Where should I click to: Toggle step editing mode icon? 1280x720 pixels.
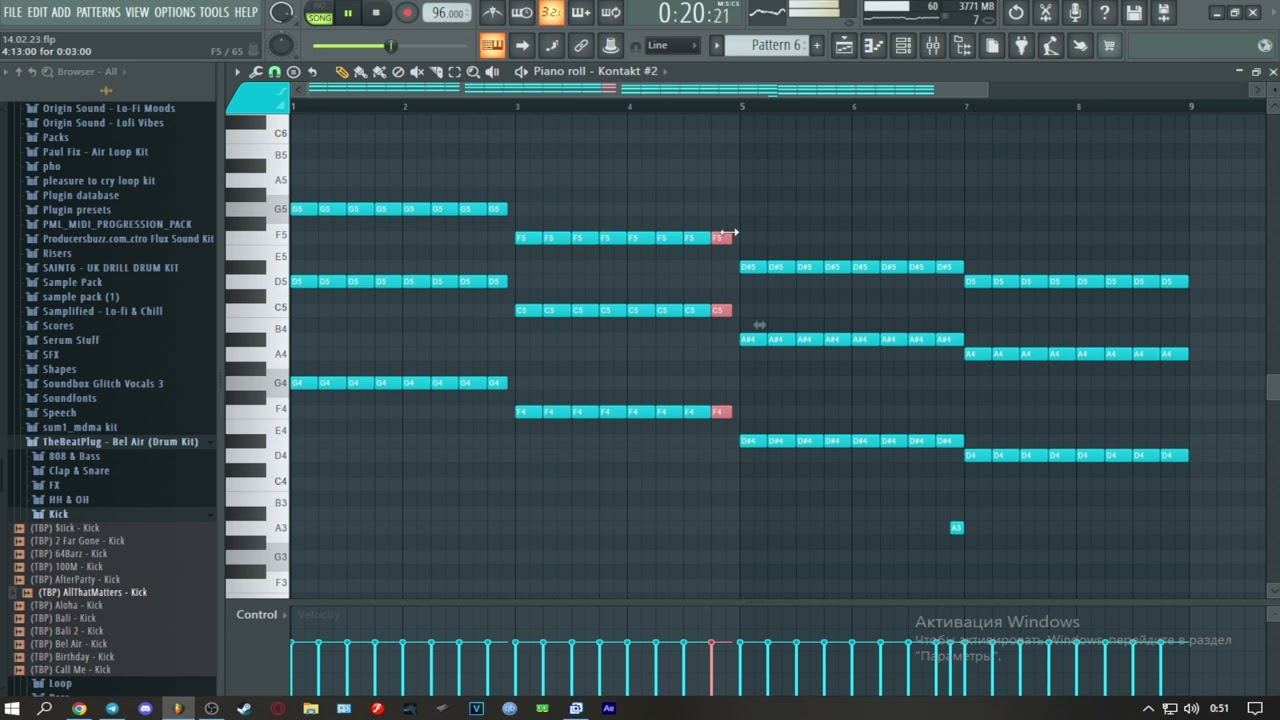(x=551, y=45)
